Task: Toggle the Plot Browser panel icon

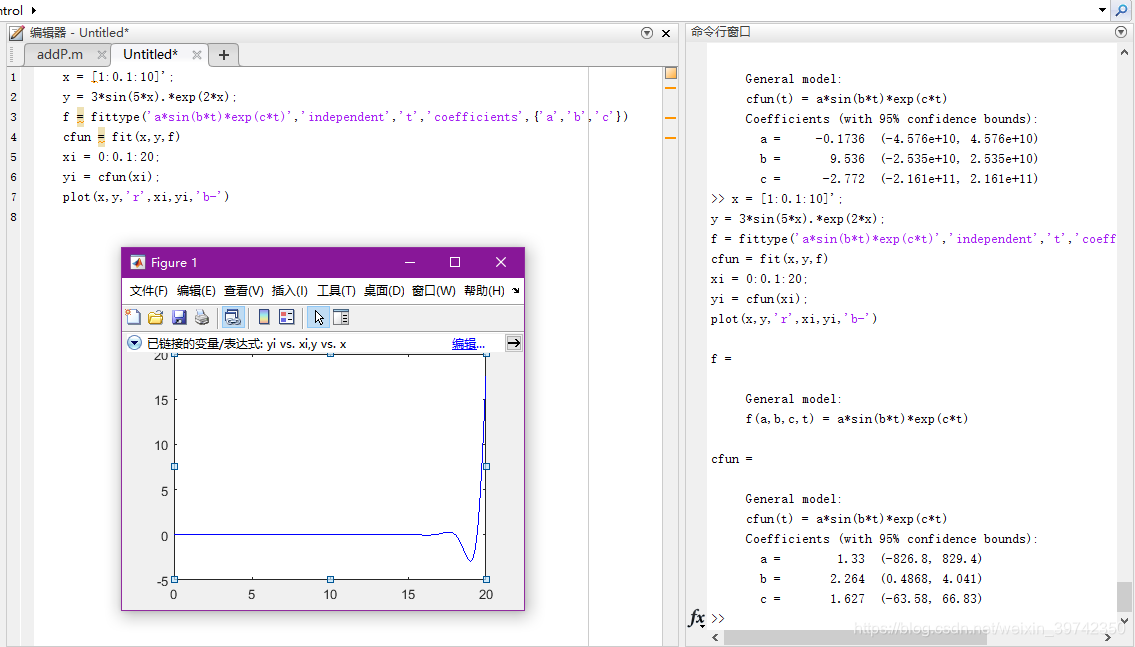Action: pyautogui.click(x=340, y=316)
